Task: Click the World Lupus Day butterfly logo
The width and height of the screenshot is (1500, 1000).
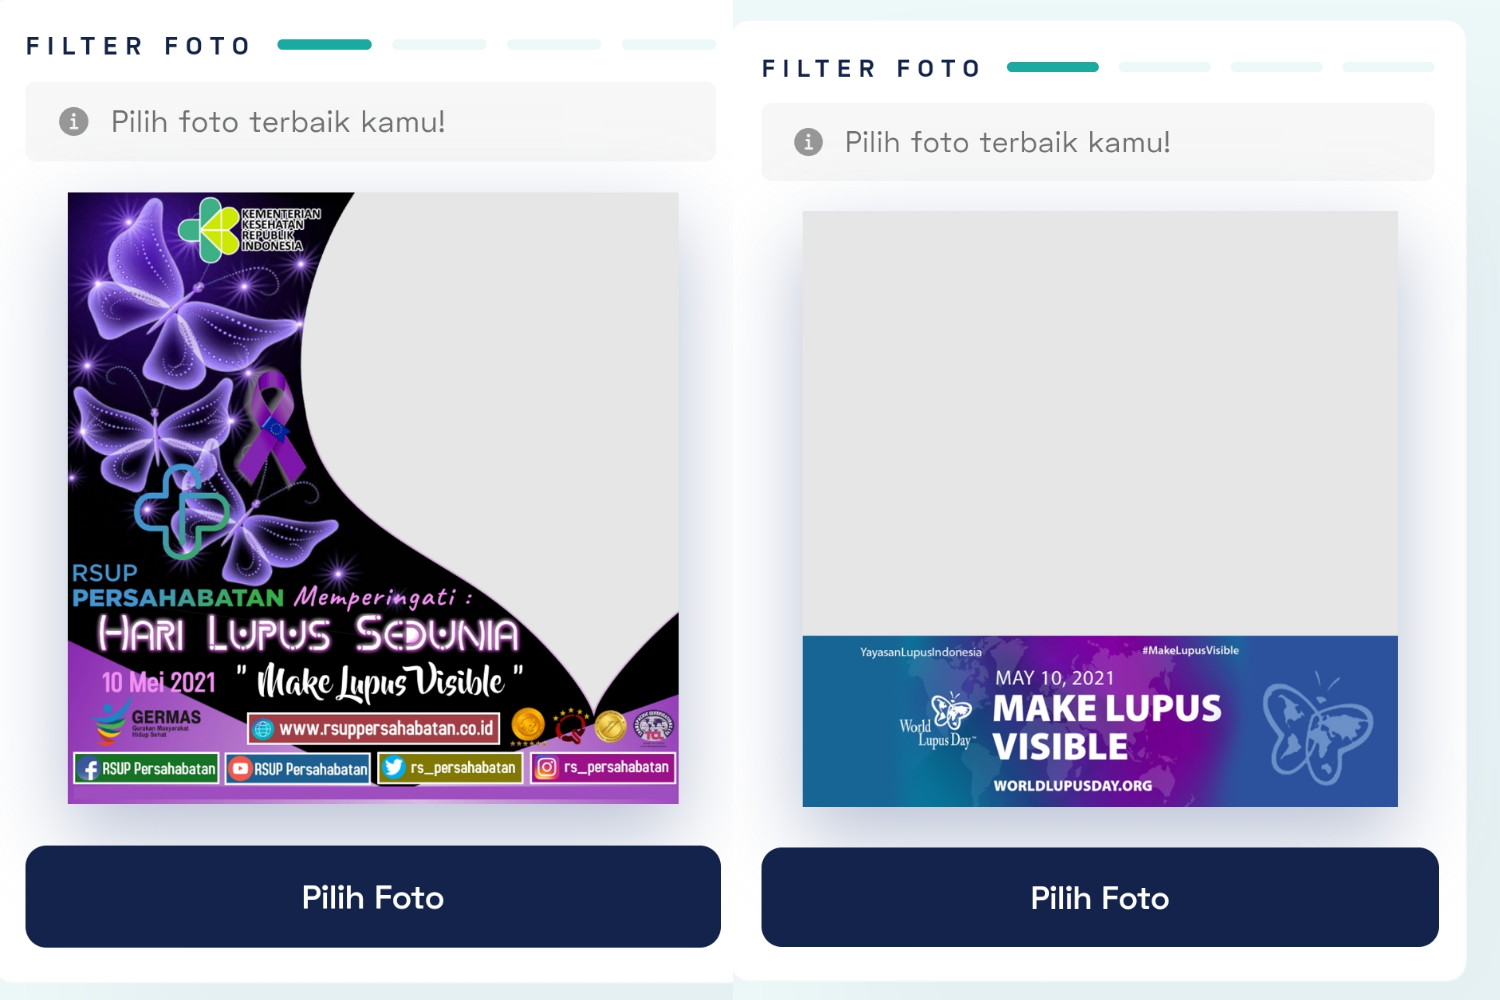Action: tap(937, 721)
